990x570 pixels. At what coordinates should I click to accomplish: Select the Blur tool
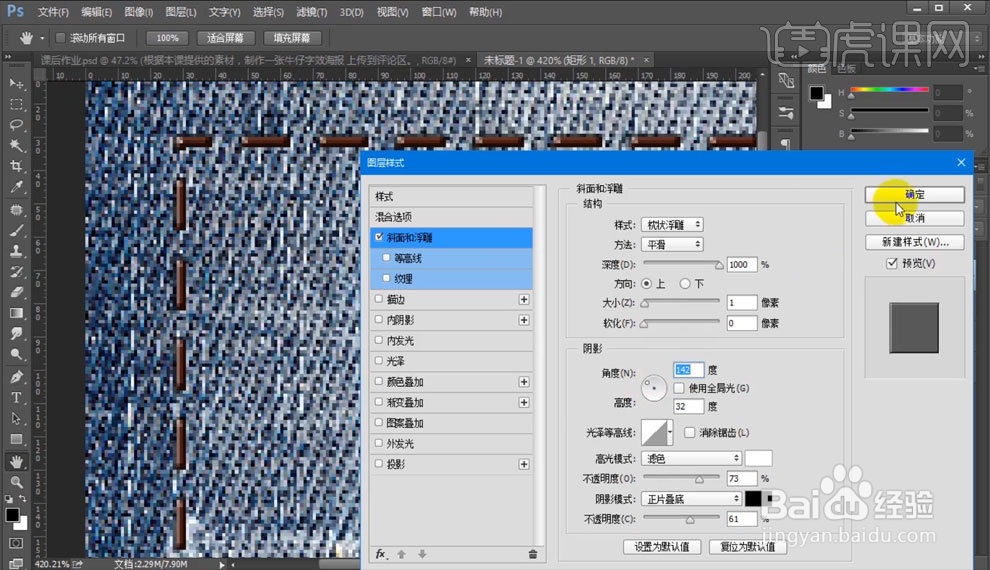(16, 335)
